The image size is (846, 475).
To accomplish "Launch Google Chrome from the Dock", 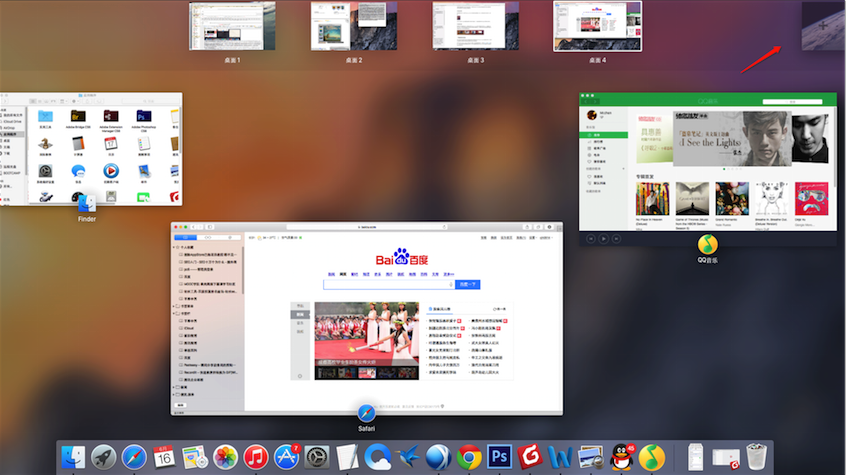I will coord(469,457).
